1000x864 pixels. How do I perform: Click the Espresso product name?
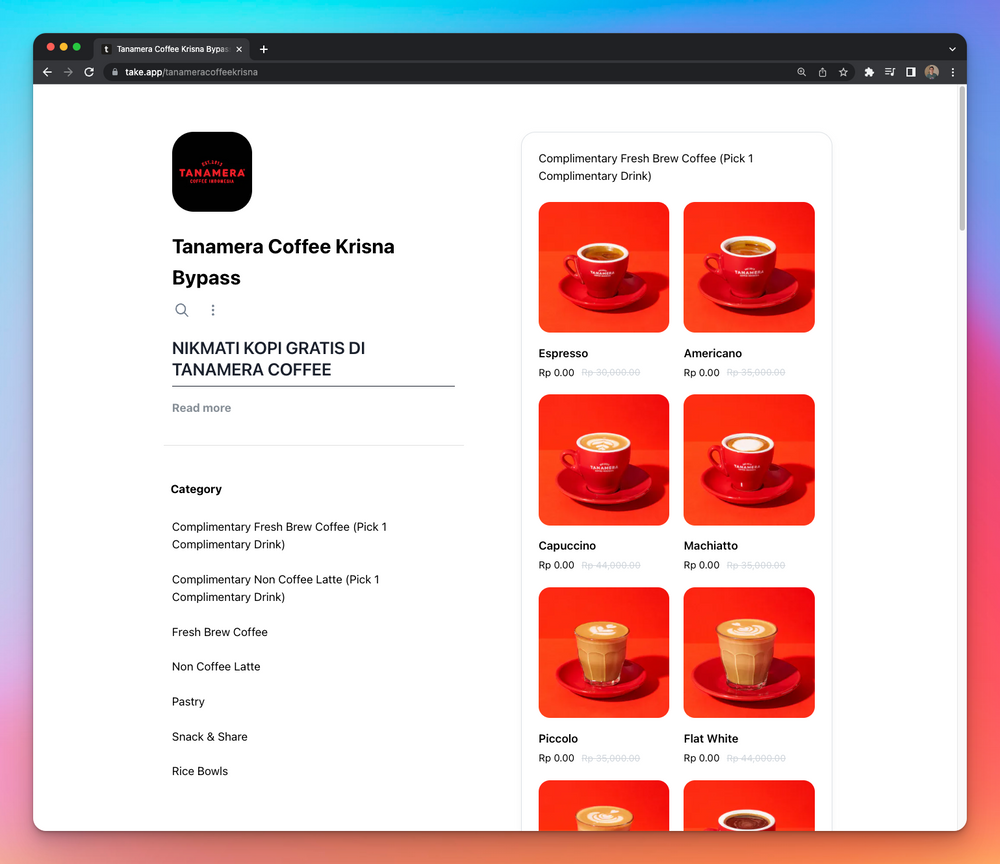point(563,353)
